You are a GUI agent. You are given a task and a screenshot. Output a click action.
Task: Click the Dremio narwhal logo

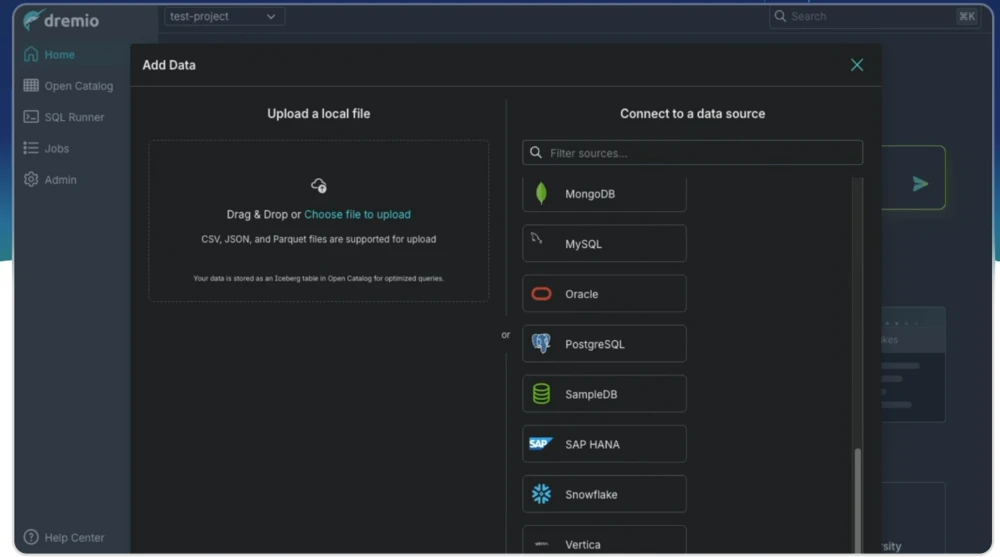click(33, 20)
